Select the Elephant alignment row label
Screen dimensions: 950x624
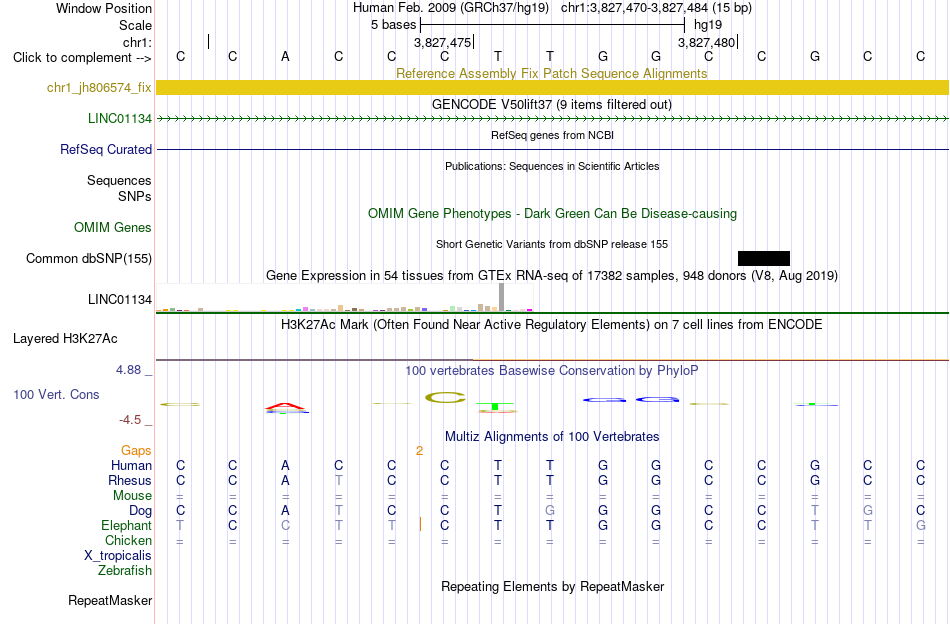(x=126, y=525)
